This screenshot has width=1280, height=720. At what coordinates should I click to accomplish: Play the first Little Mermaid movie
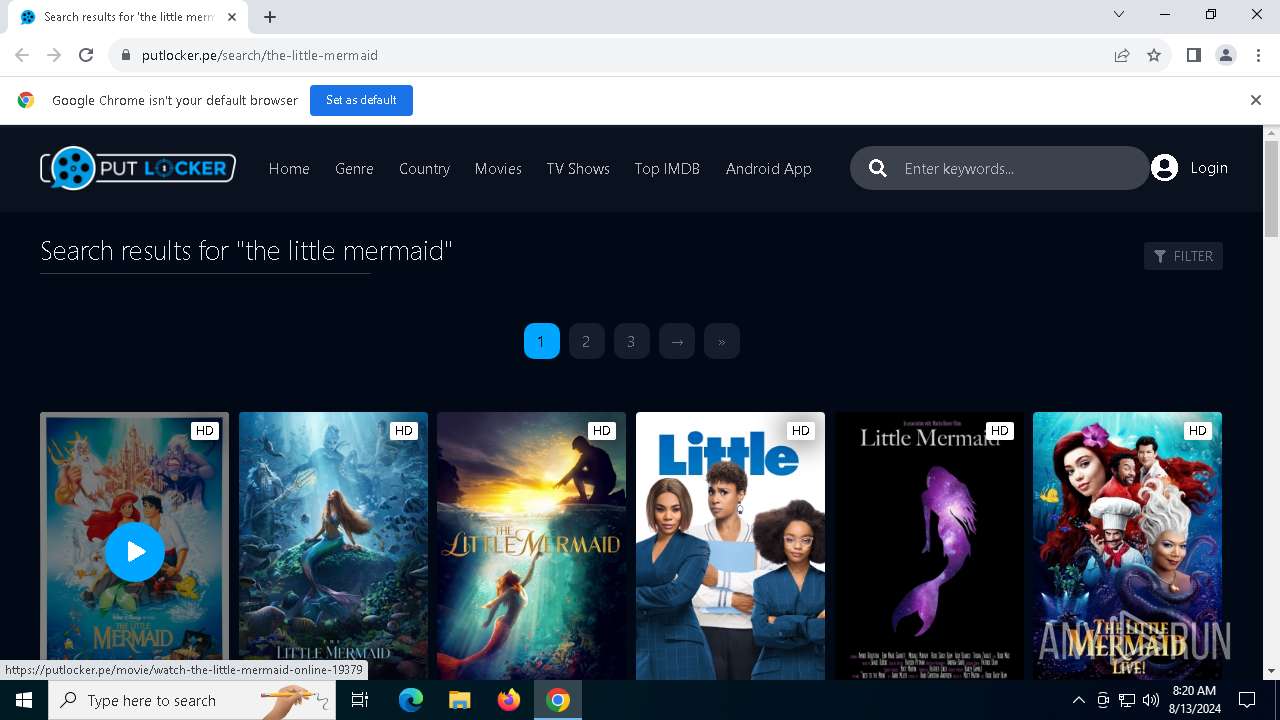point(134,551)
